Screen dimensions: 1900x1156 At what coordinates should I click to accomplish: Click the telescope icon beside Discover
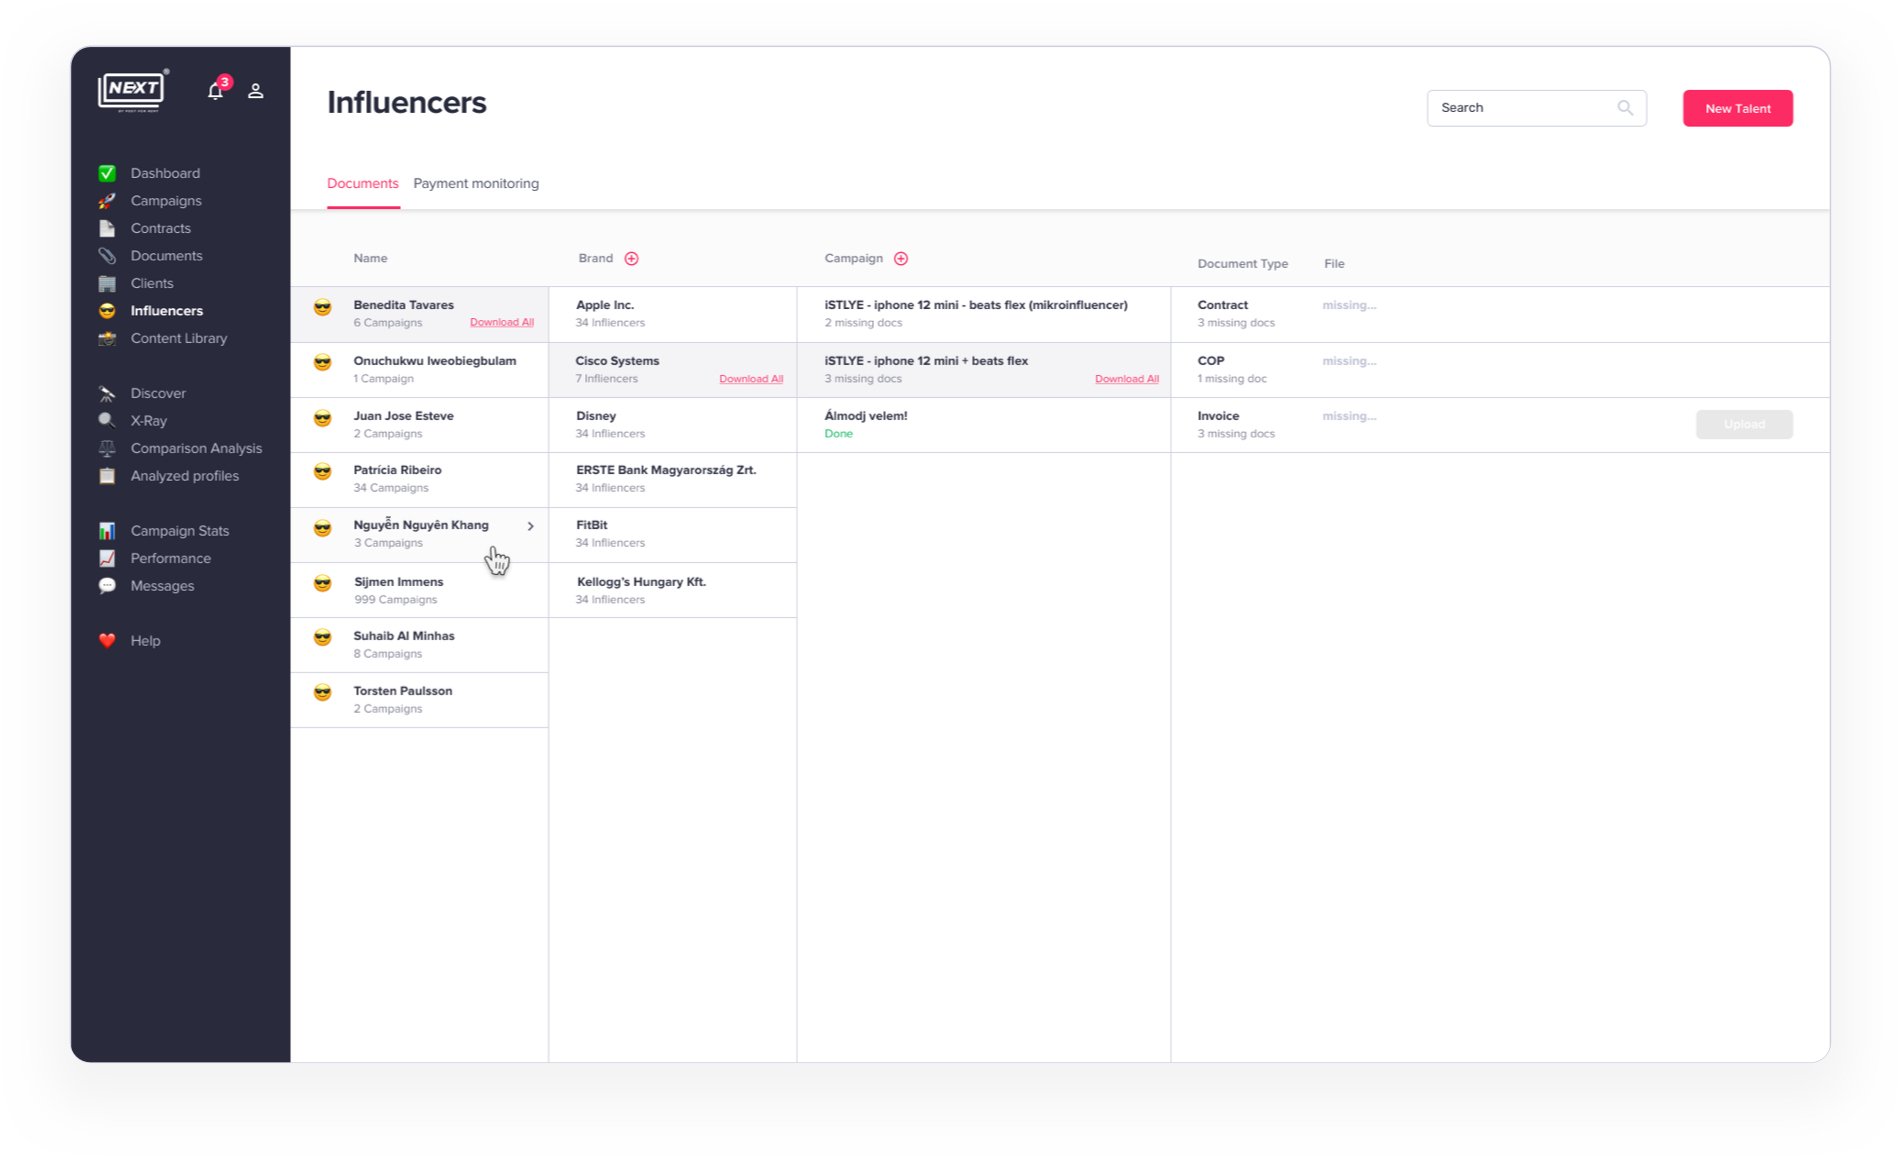[x=107, y=394]
